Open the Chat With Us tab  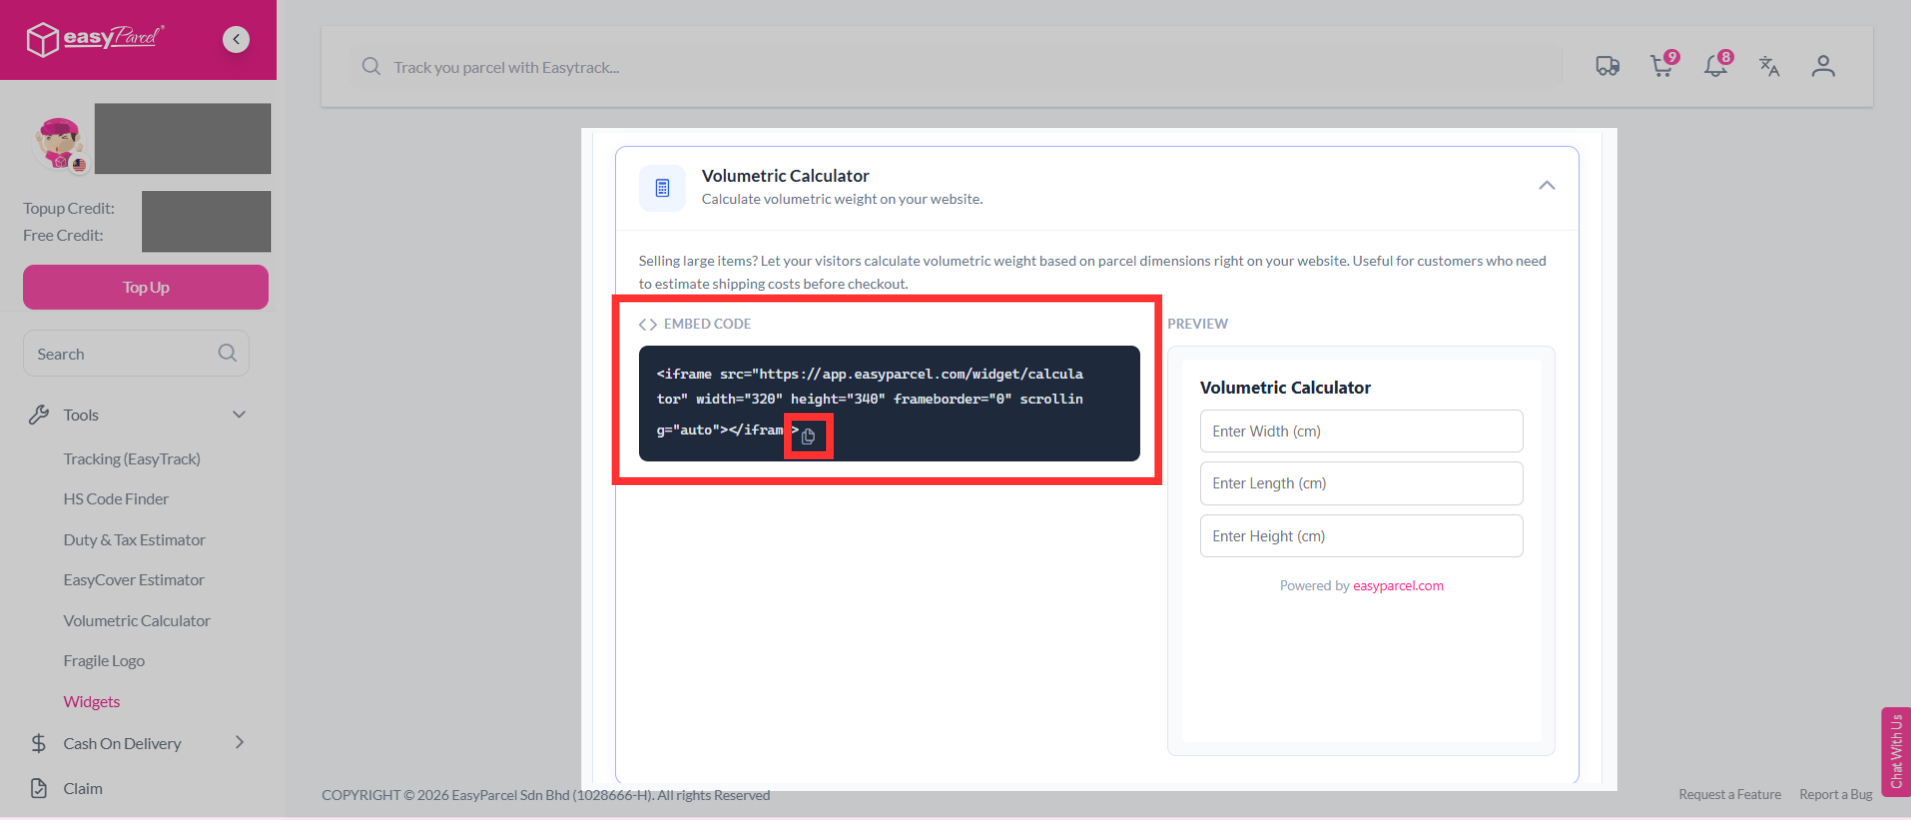coord(1896,752)
